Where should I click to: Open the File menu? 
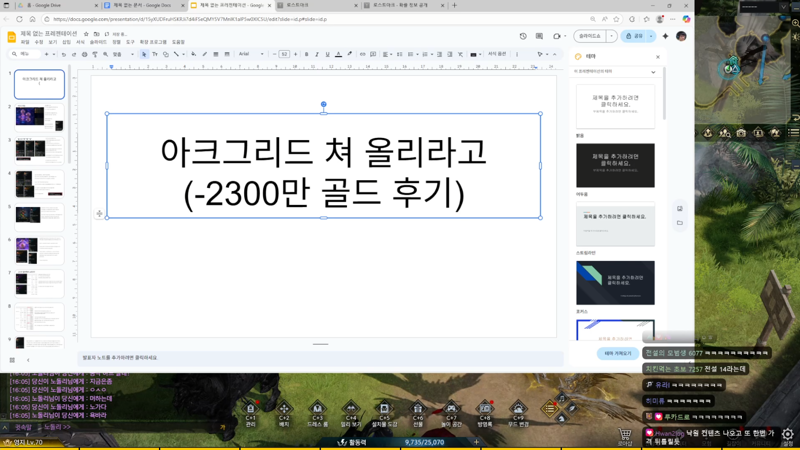point(25,42)
